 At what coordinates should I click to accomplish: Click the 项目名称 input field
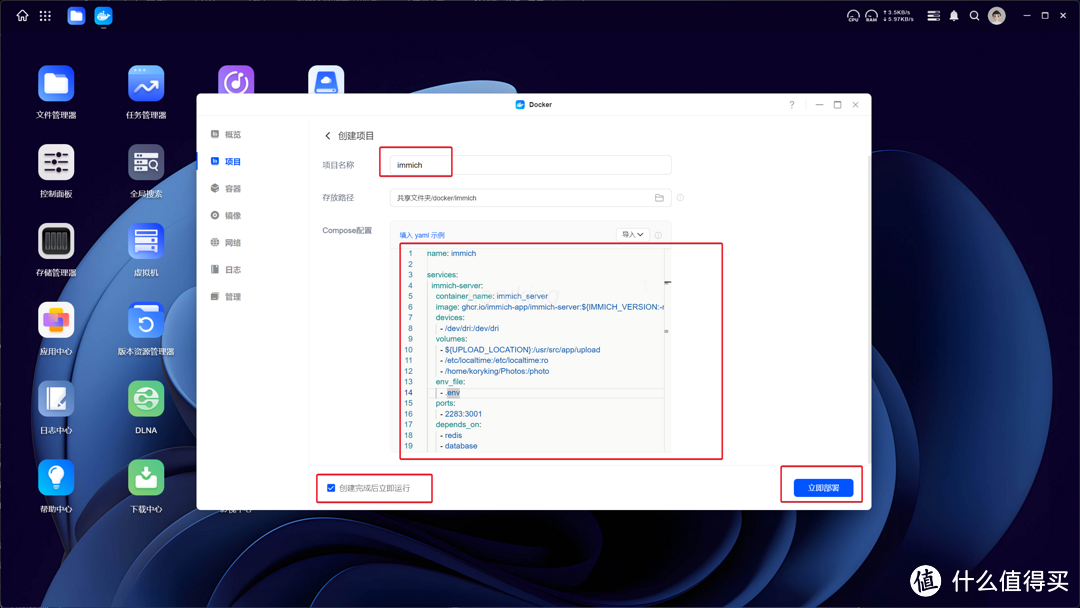[x=530, y=165]
